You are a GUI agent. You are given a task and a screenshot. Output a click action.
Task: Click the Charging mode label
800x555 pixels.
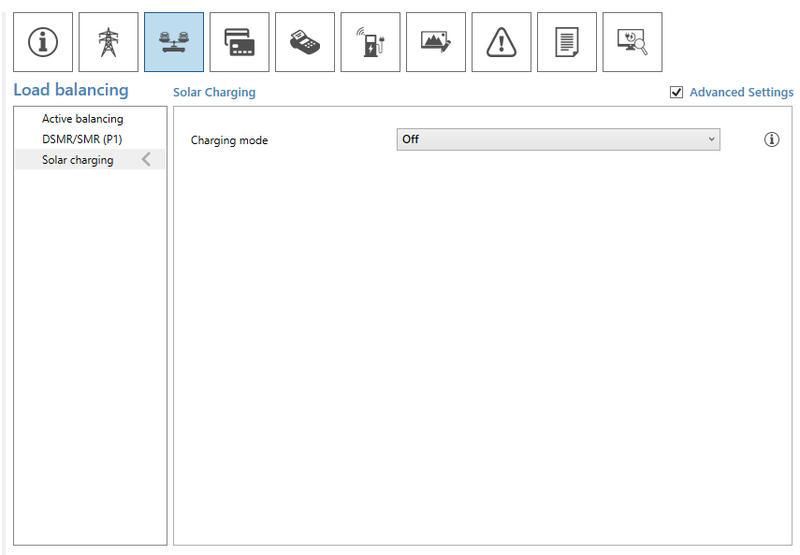(x=229, y=140)
